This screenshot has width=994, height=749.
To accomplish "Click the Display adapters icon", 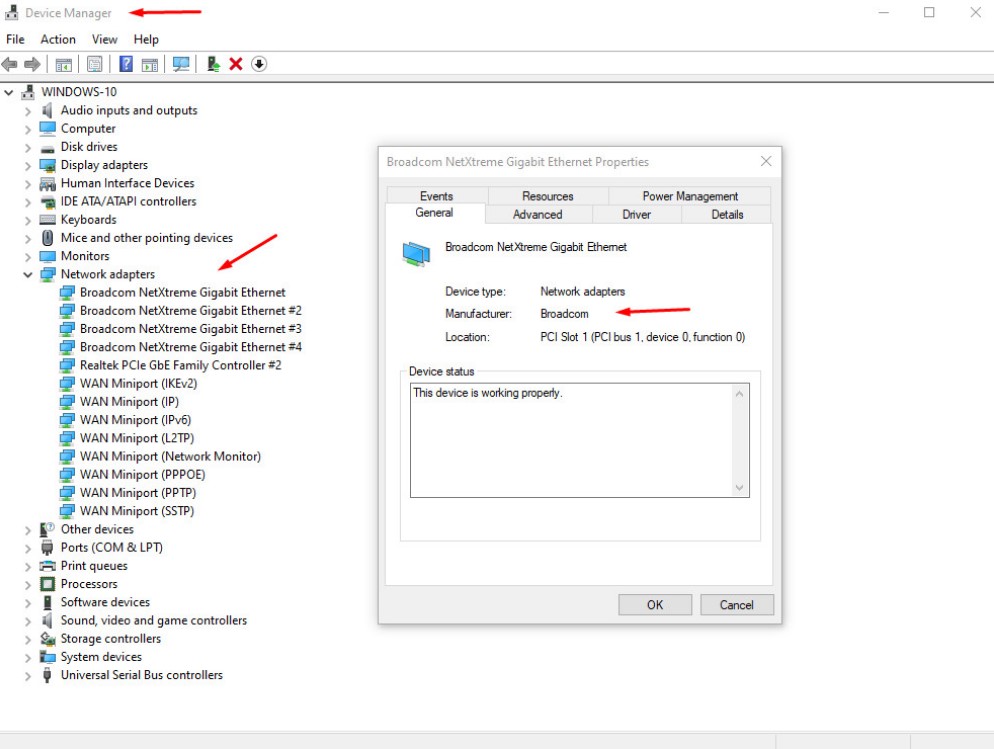I will point(48,165).
